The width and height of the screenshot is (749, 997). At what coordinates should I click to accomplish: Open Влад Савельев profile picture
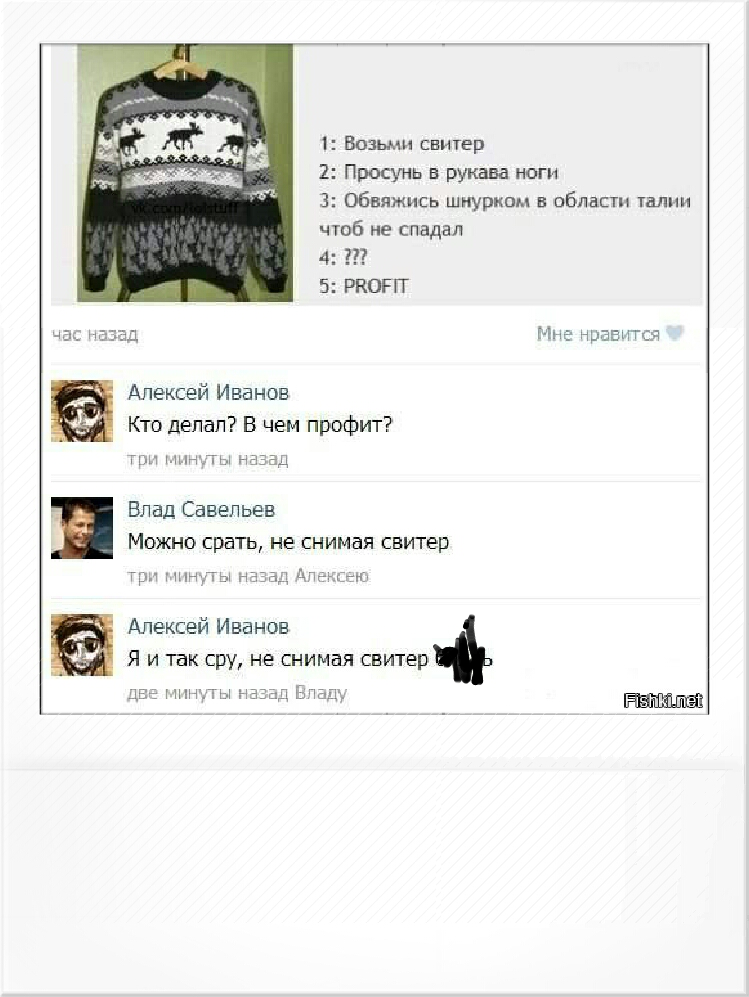coord(82,528)
